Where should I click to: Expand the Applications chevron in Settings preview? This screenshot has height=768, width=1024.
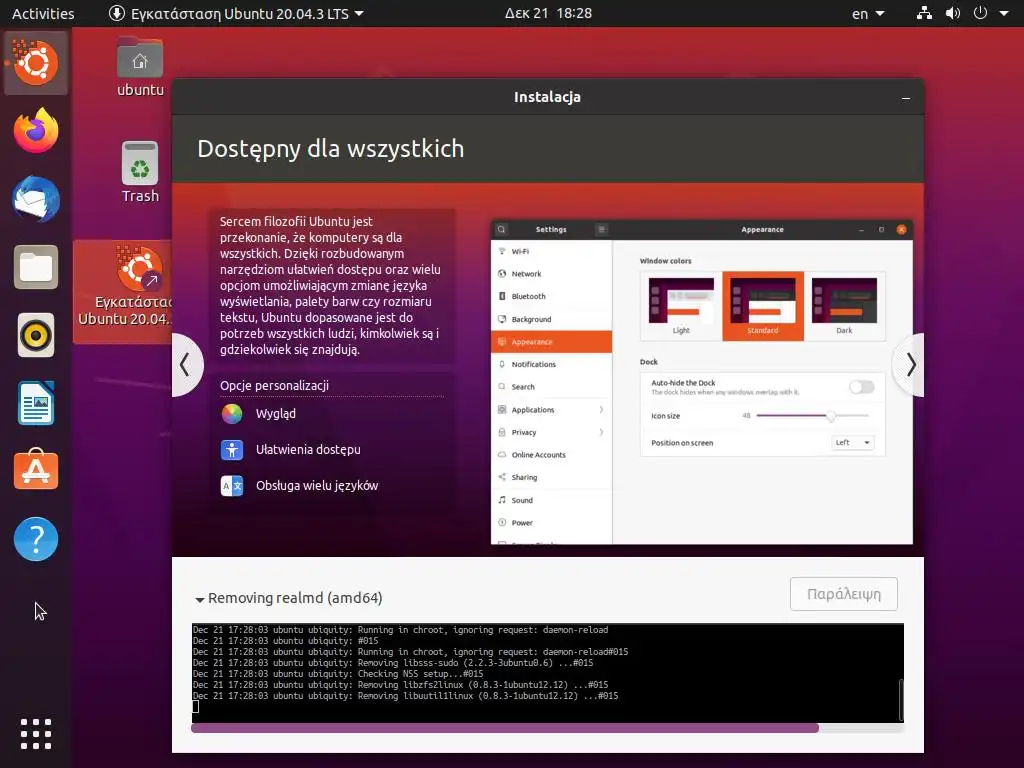click(x=601, y=410)
